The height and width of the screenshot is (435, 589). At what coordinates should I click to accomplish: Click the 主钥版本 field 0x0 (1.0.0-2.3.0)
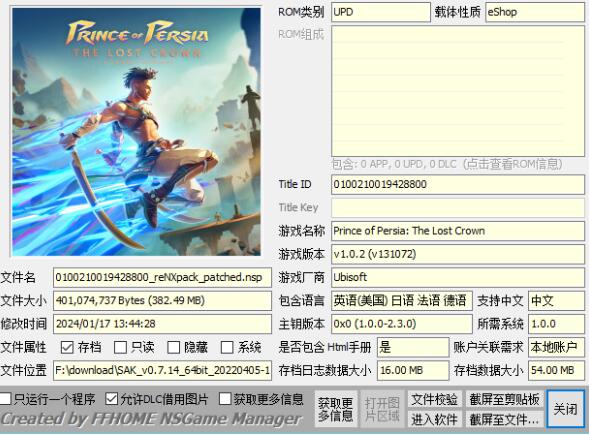pyautogui.click(x=402, y=324)
